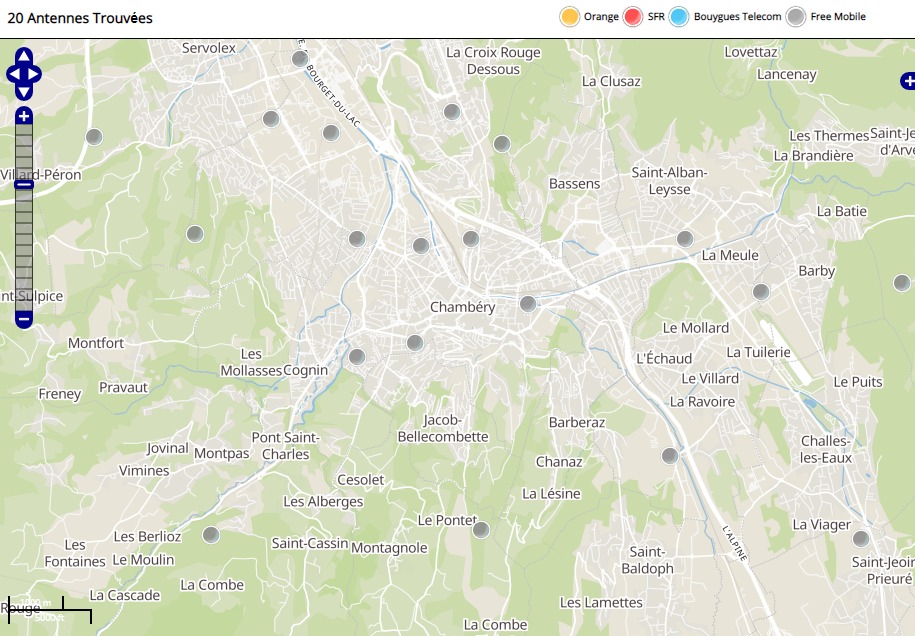Open the antenna marker near La Meule

(685, 239)
